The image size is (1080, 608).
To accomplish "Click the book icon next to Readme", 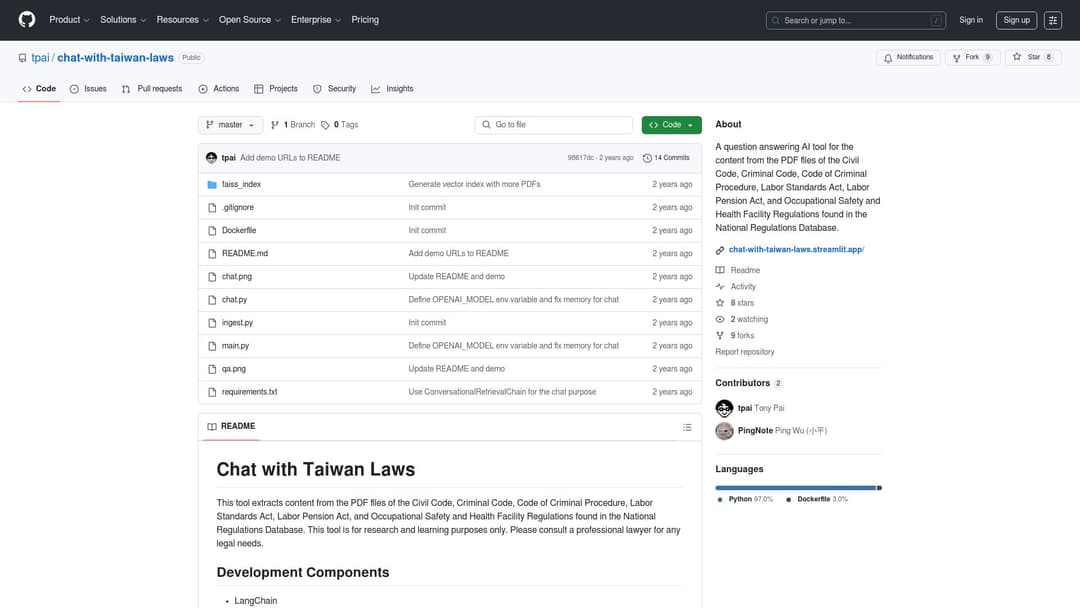I will coord(720,271).
